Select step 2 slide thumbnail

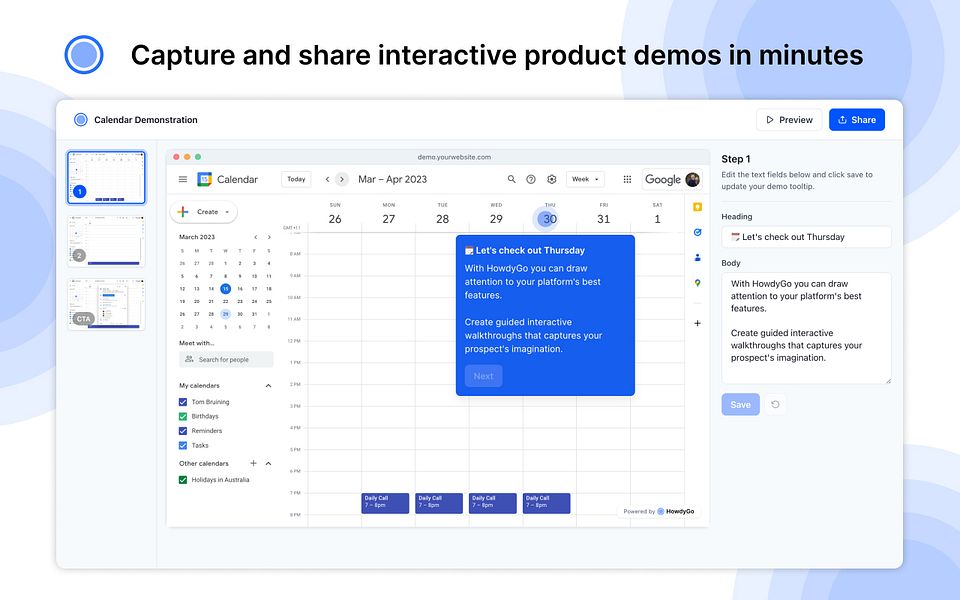tap(107, 241)
